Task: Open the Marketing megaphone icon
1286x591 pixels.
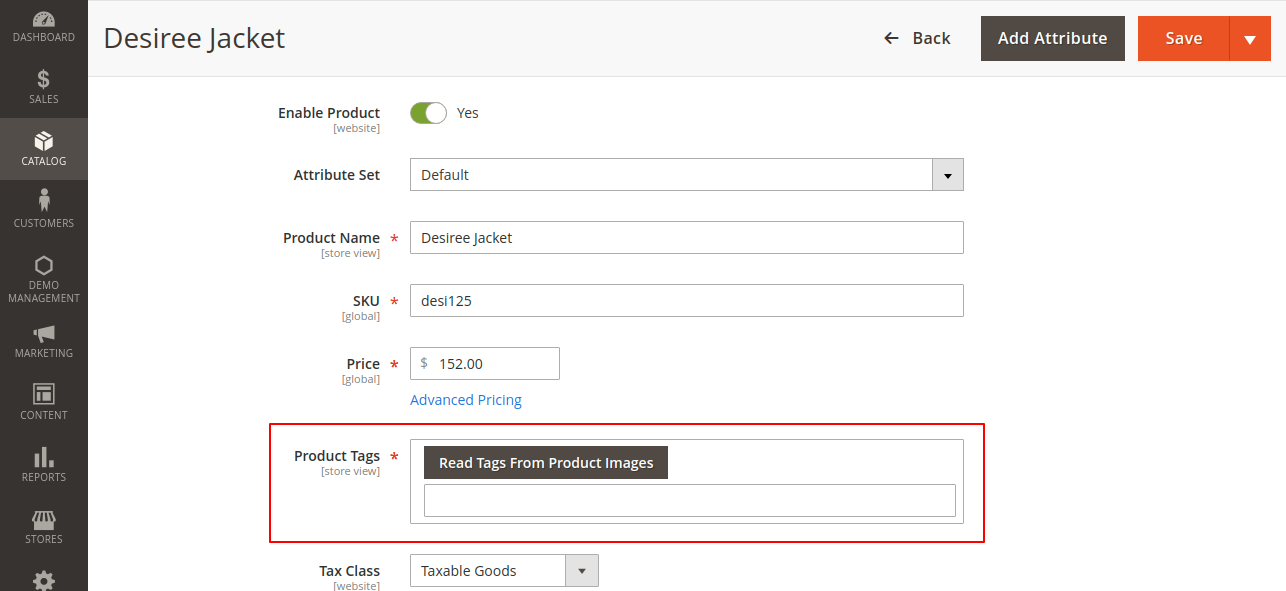Action: [x=43, y=334]
